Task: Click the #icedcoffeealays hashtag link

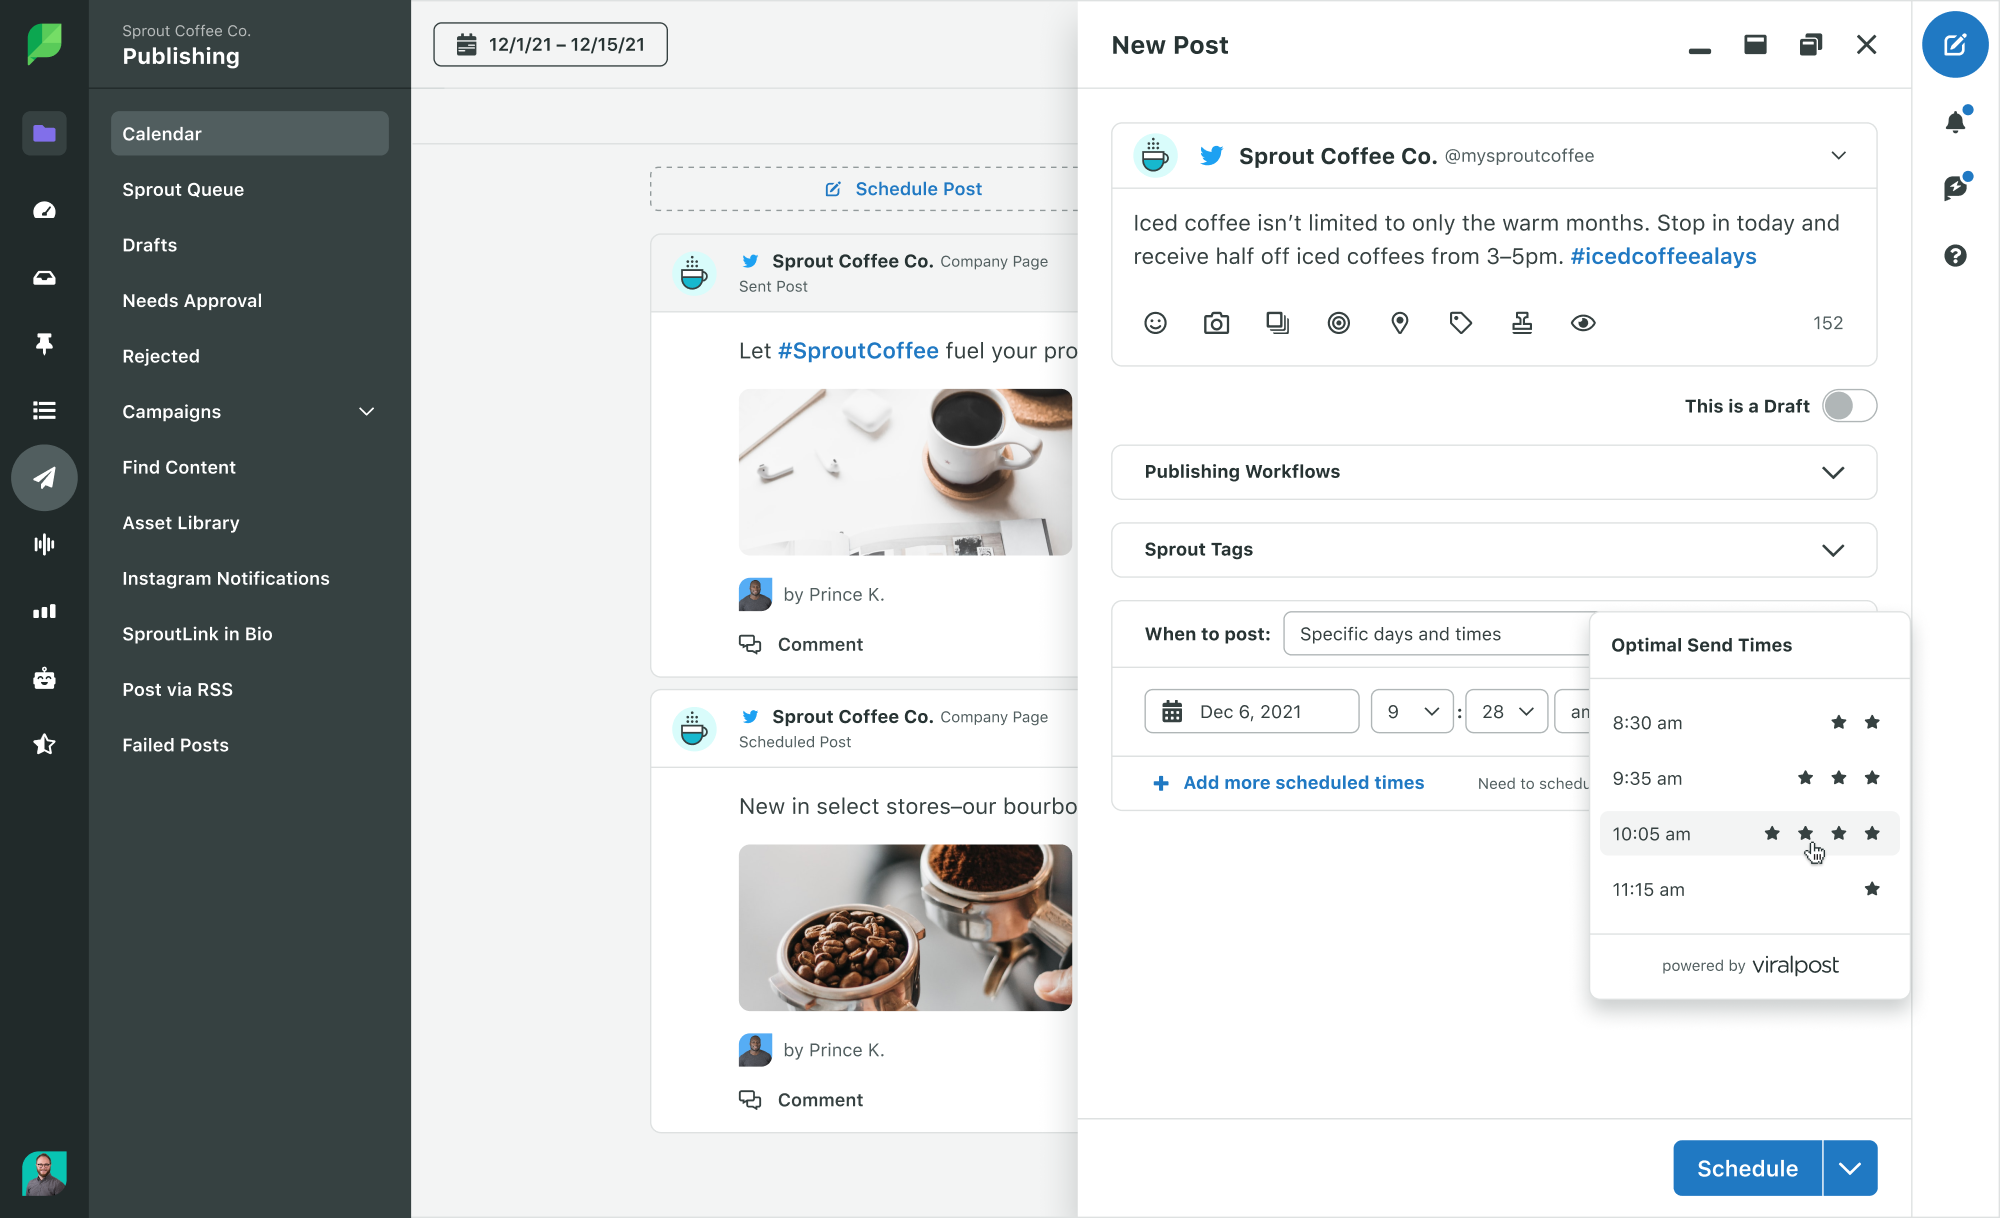Action: tap(1661, 257)
